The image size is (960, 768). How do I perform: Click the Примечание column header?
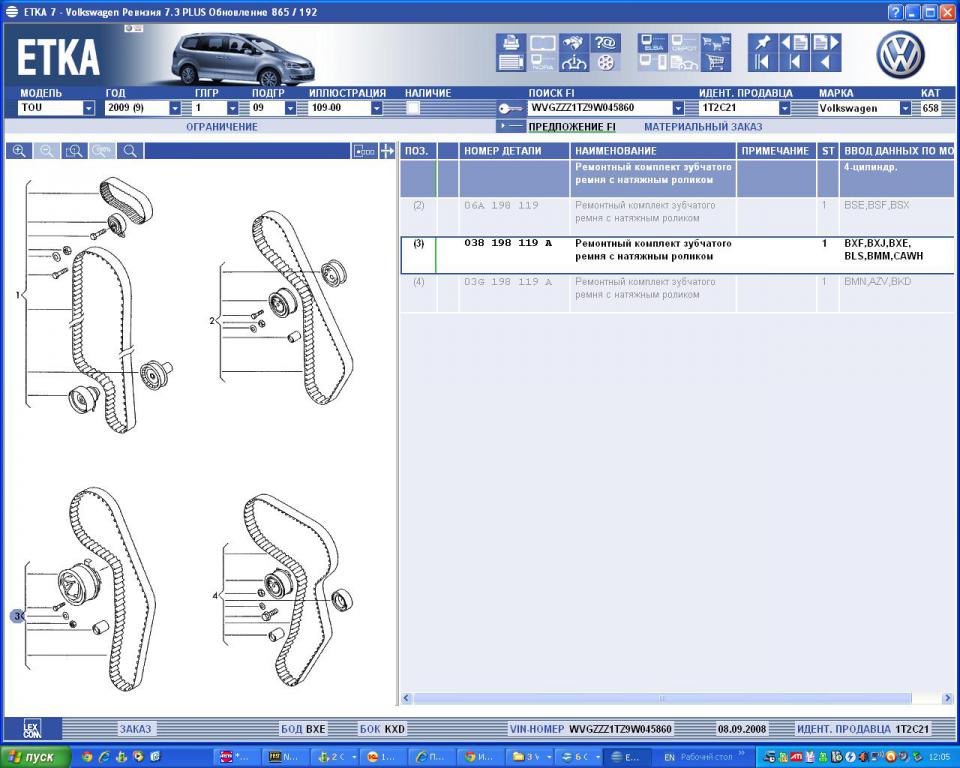click(776, 151)
